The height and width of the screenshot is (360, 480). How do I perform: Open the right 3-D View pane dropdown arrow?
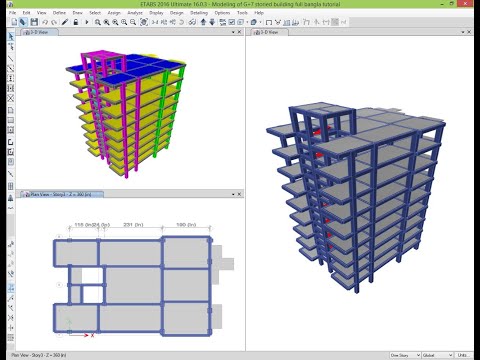463,32
